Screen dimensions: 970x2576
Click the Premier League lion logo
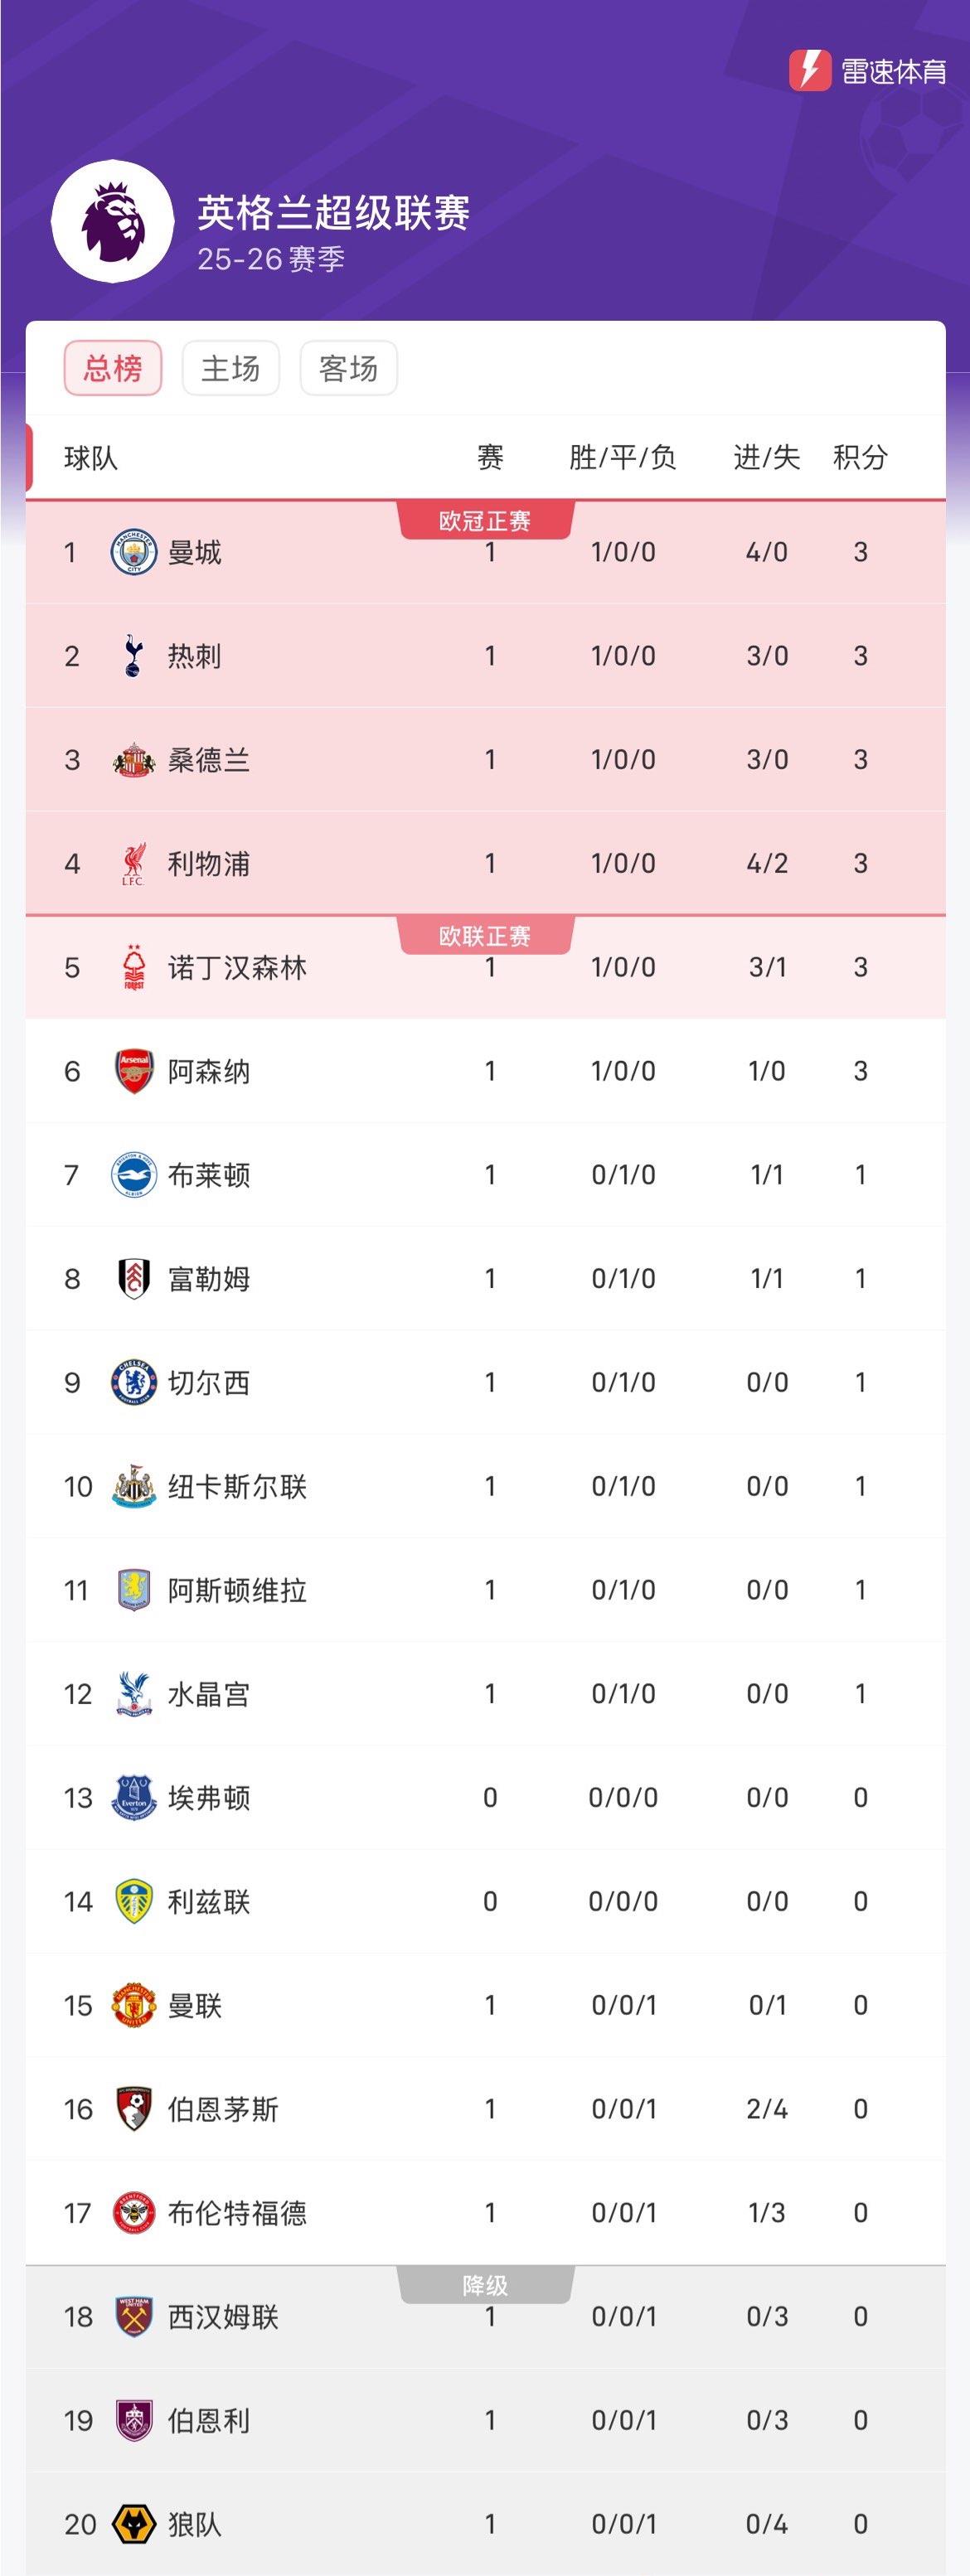(x=112, y=222)
